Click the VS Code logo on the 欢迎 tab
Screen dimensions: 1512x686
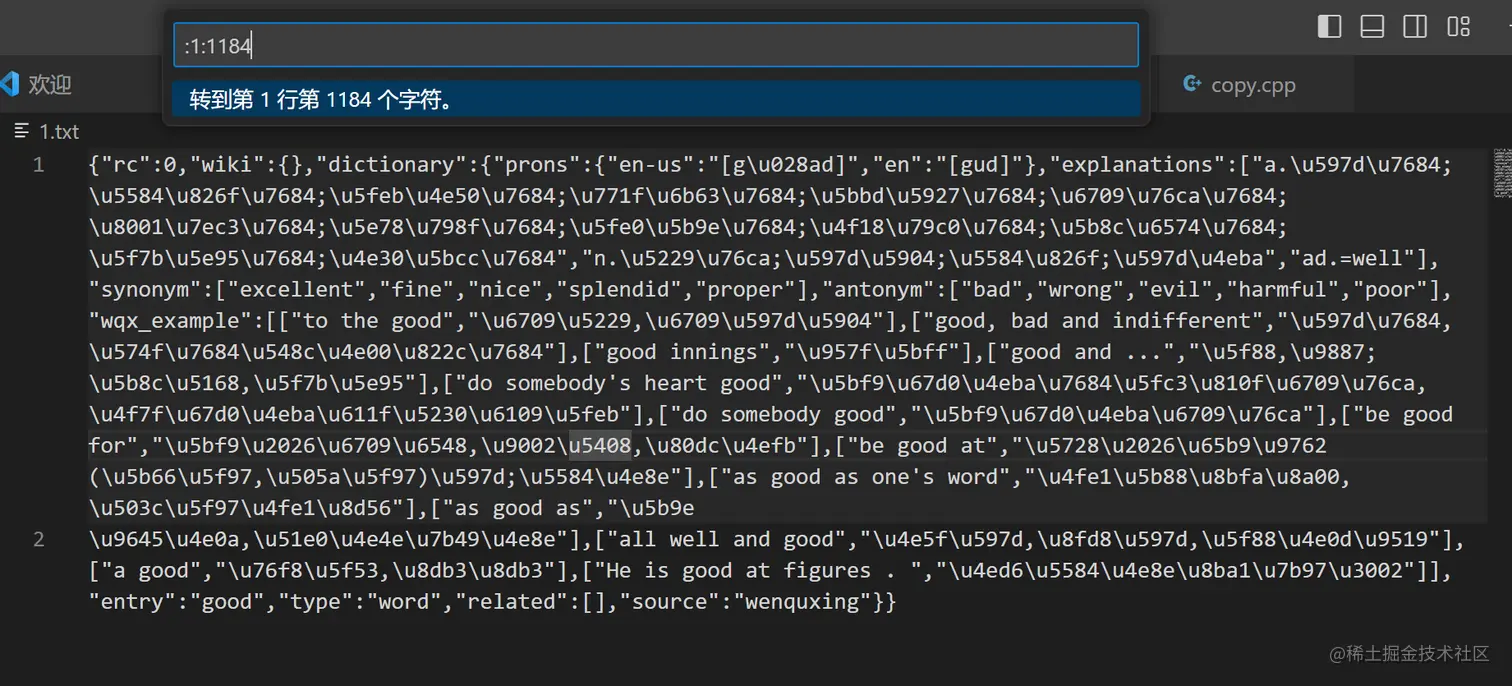pos(9,84)
